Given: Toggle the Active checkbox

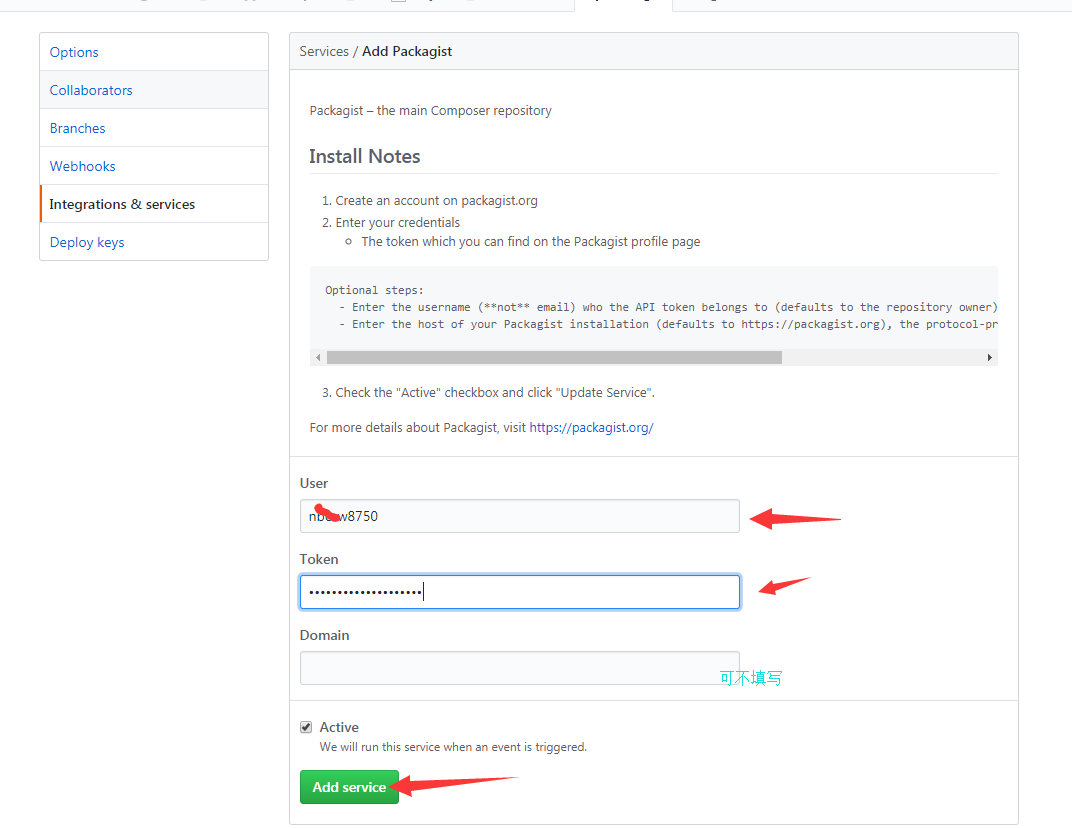Looking at the screenshot, I should 306,727.
